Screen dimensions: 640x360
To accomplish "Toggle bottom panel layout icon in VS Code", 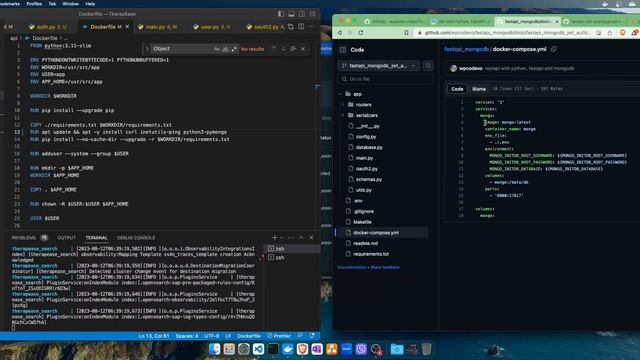I will click(291, 14).
